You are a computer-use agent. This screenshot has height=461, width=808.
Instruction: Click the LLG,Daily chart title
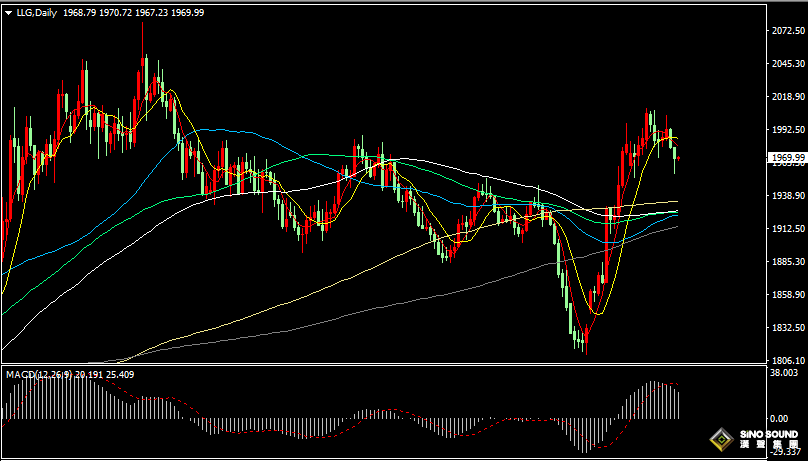[36, 11]
